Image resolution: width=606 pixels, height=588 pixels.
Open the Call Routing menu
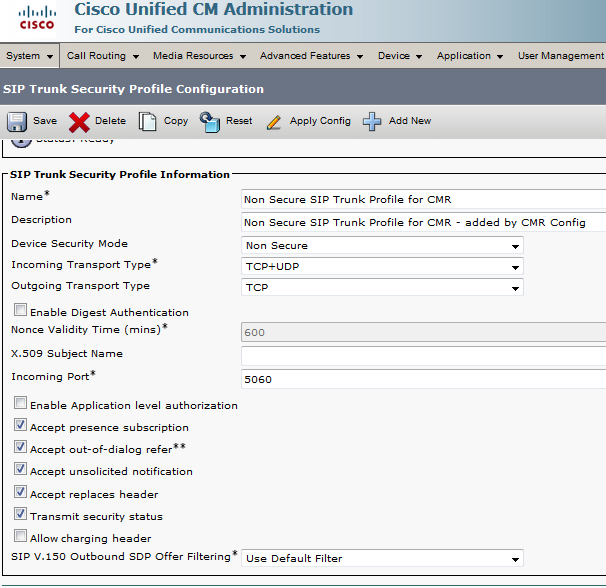(x=102, y=56)
